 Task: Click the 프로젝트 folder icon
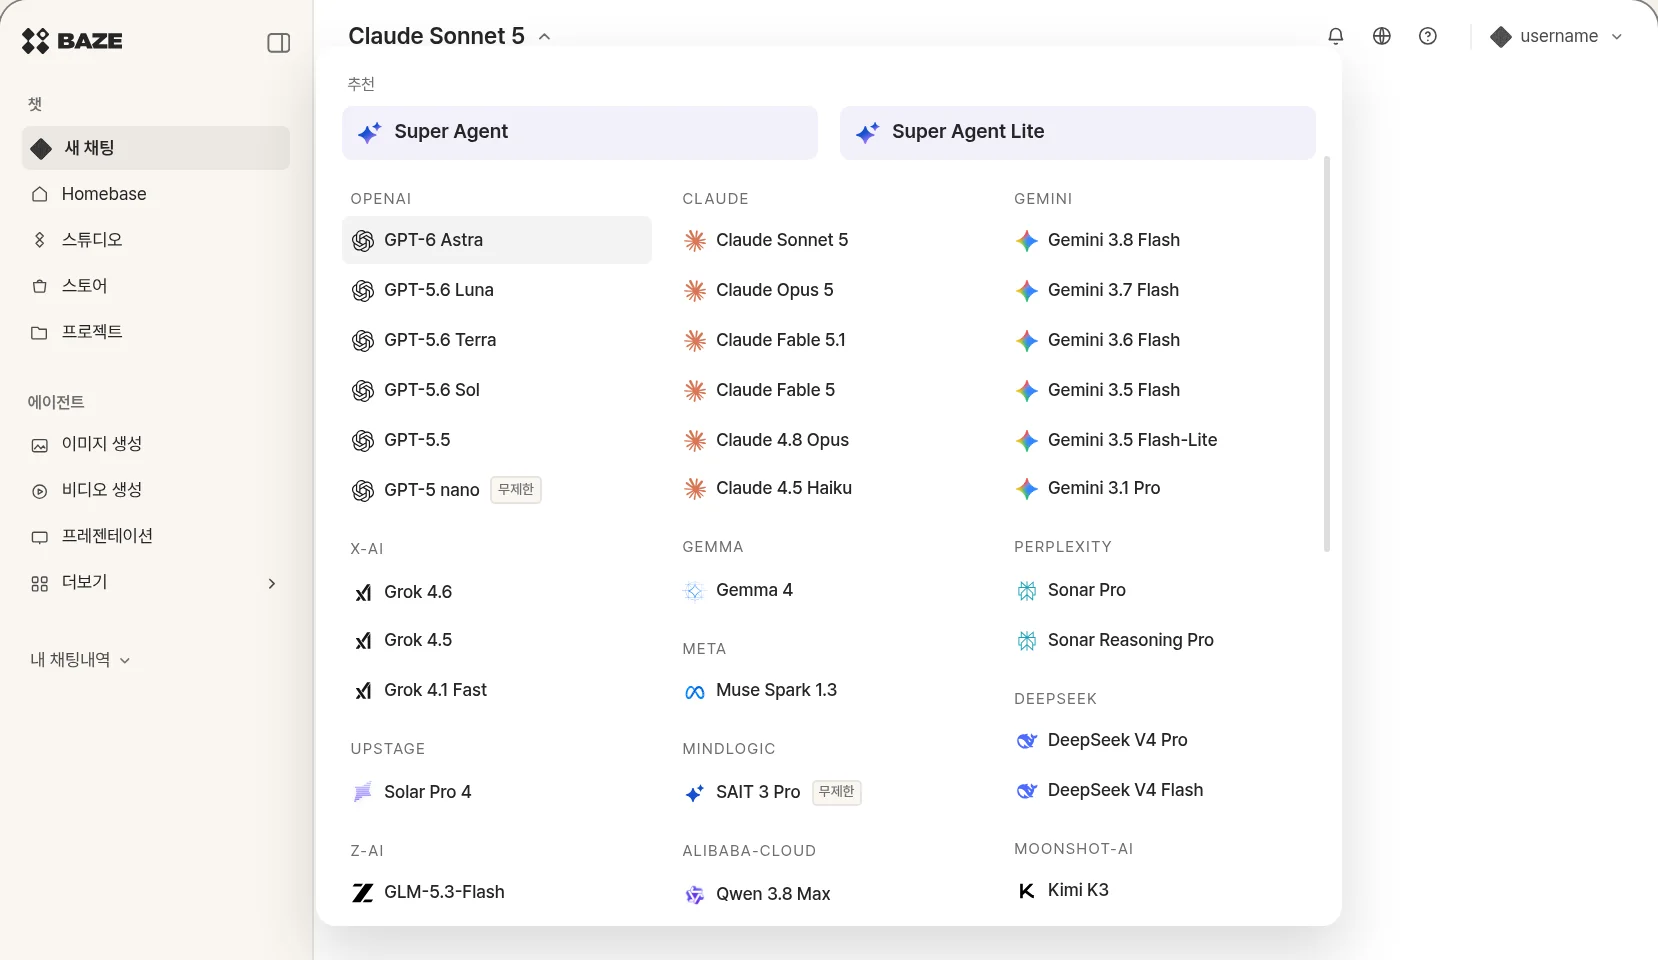coord(40,332)
